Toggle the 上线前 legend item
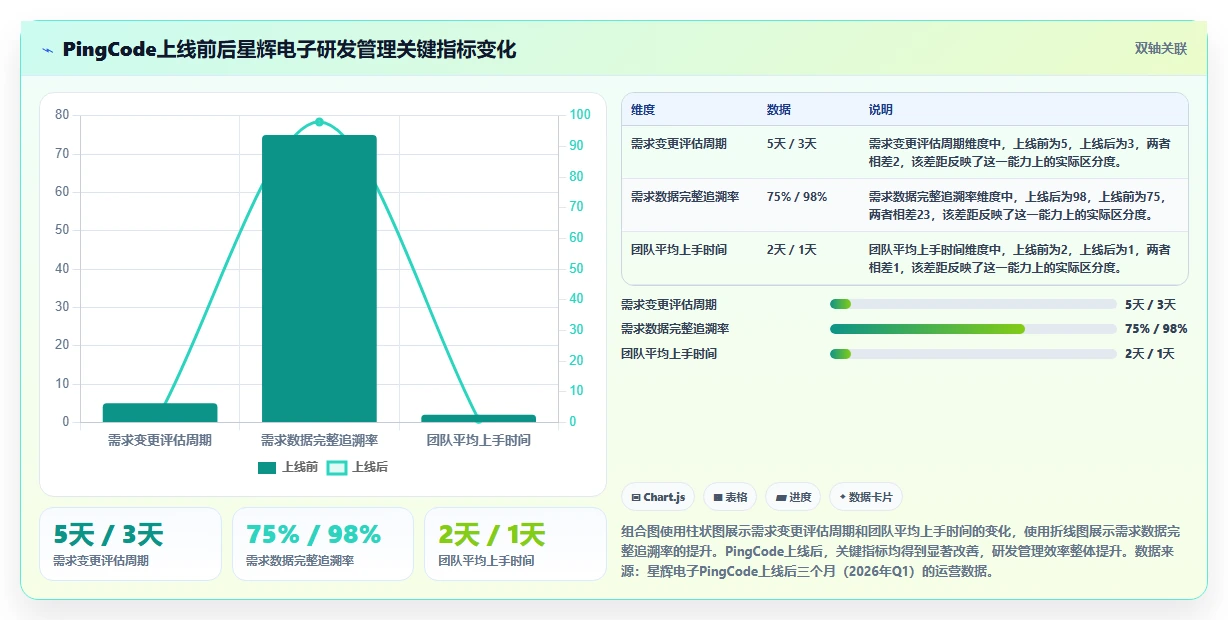 click(288, 467)
